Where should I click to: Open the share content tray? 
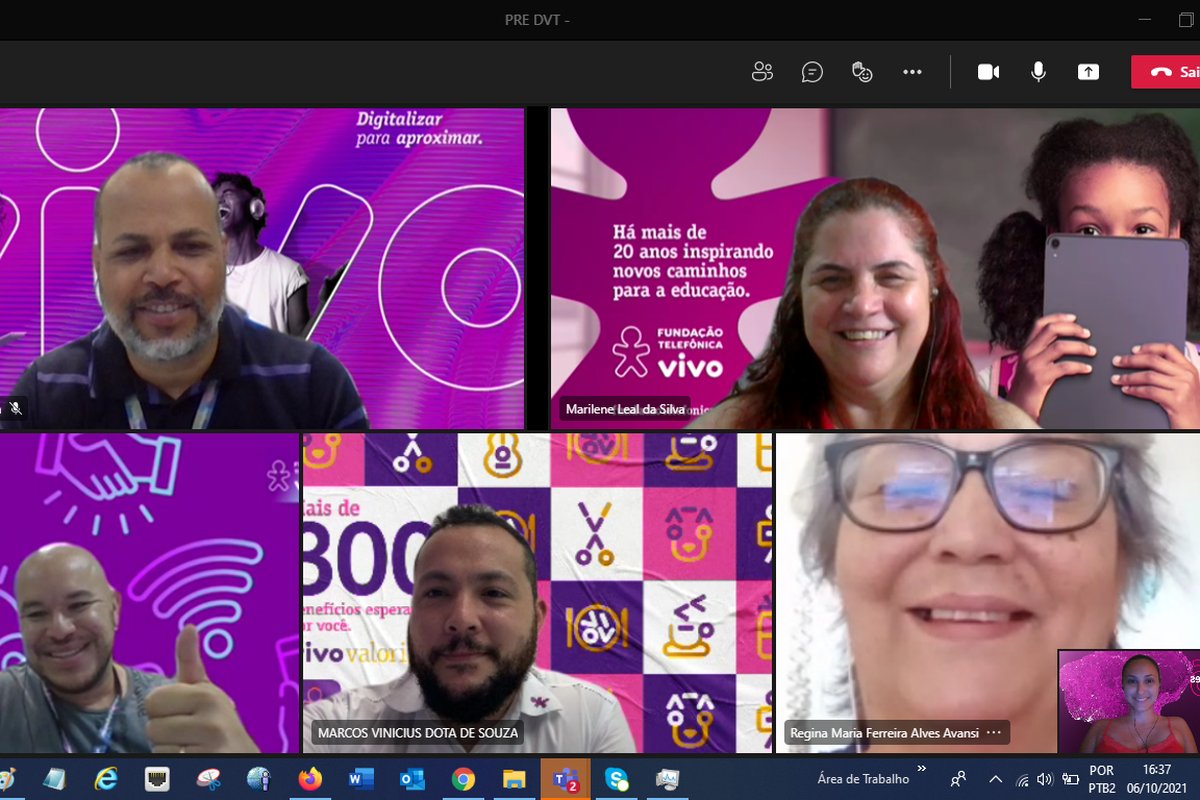click(1088, 72)
